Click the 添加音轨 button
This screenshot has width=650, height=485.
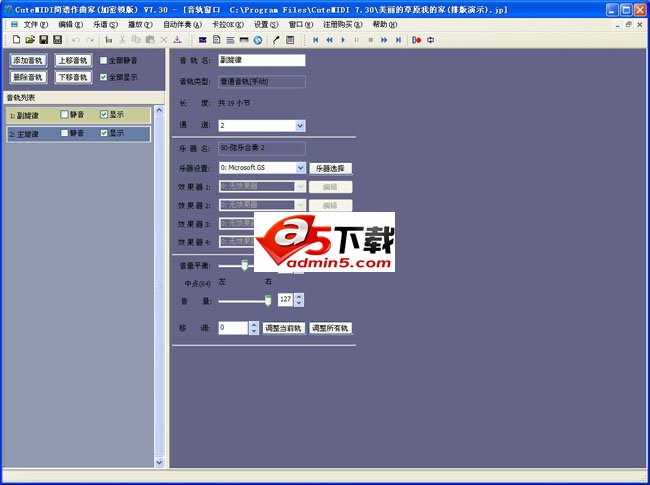(28, 61)
